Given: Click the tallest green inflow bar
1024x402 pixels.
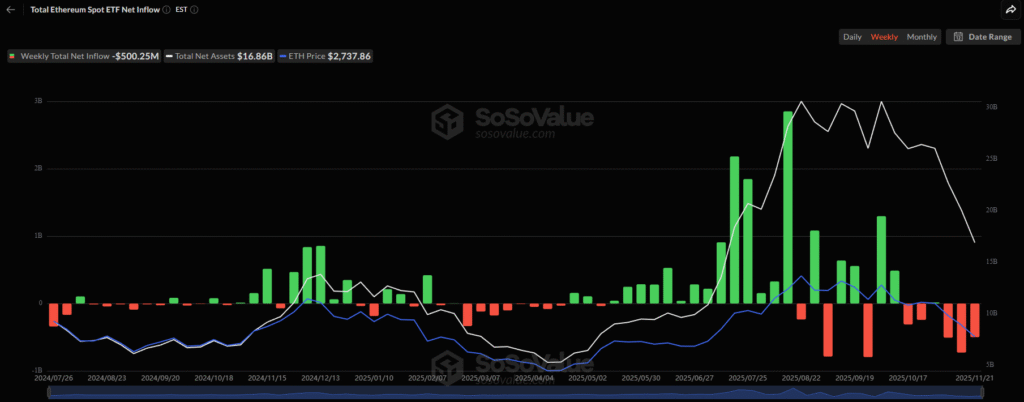Looking at the screenshot, I should 788,208.
